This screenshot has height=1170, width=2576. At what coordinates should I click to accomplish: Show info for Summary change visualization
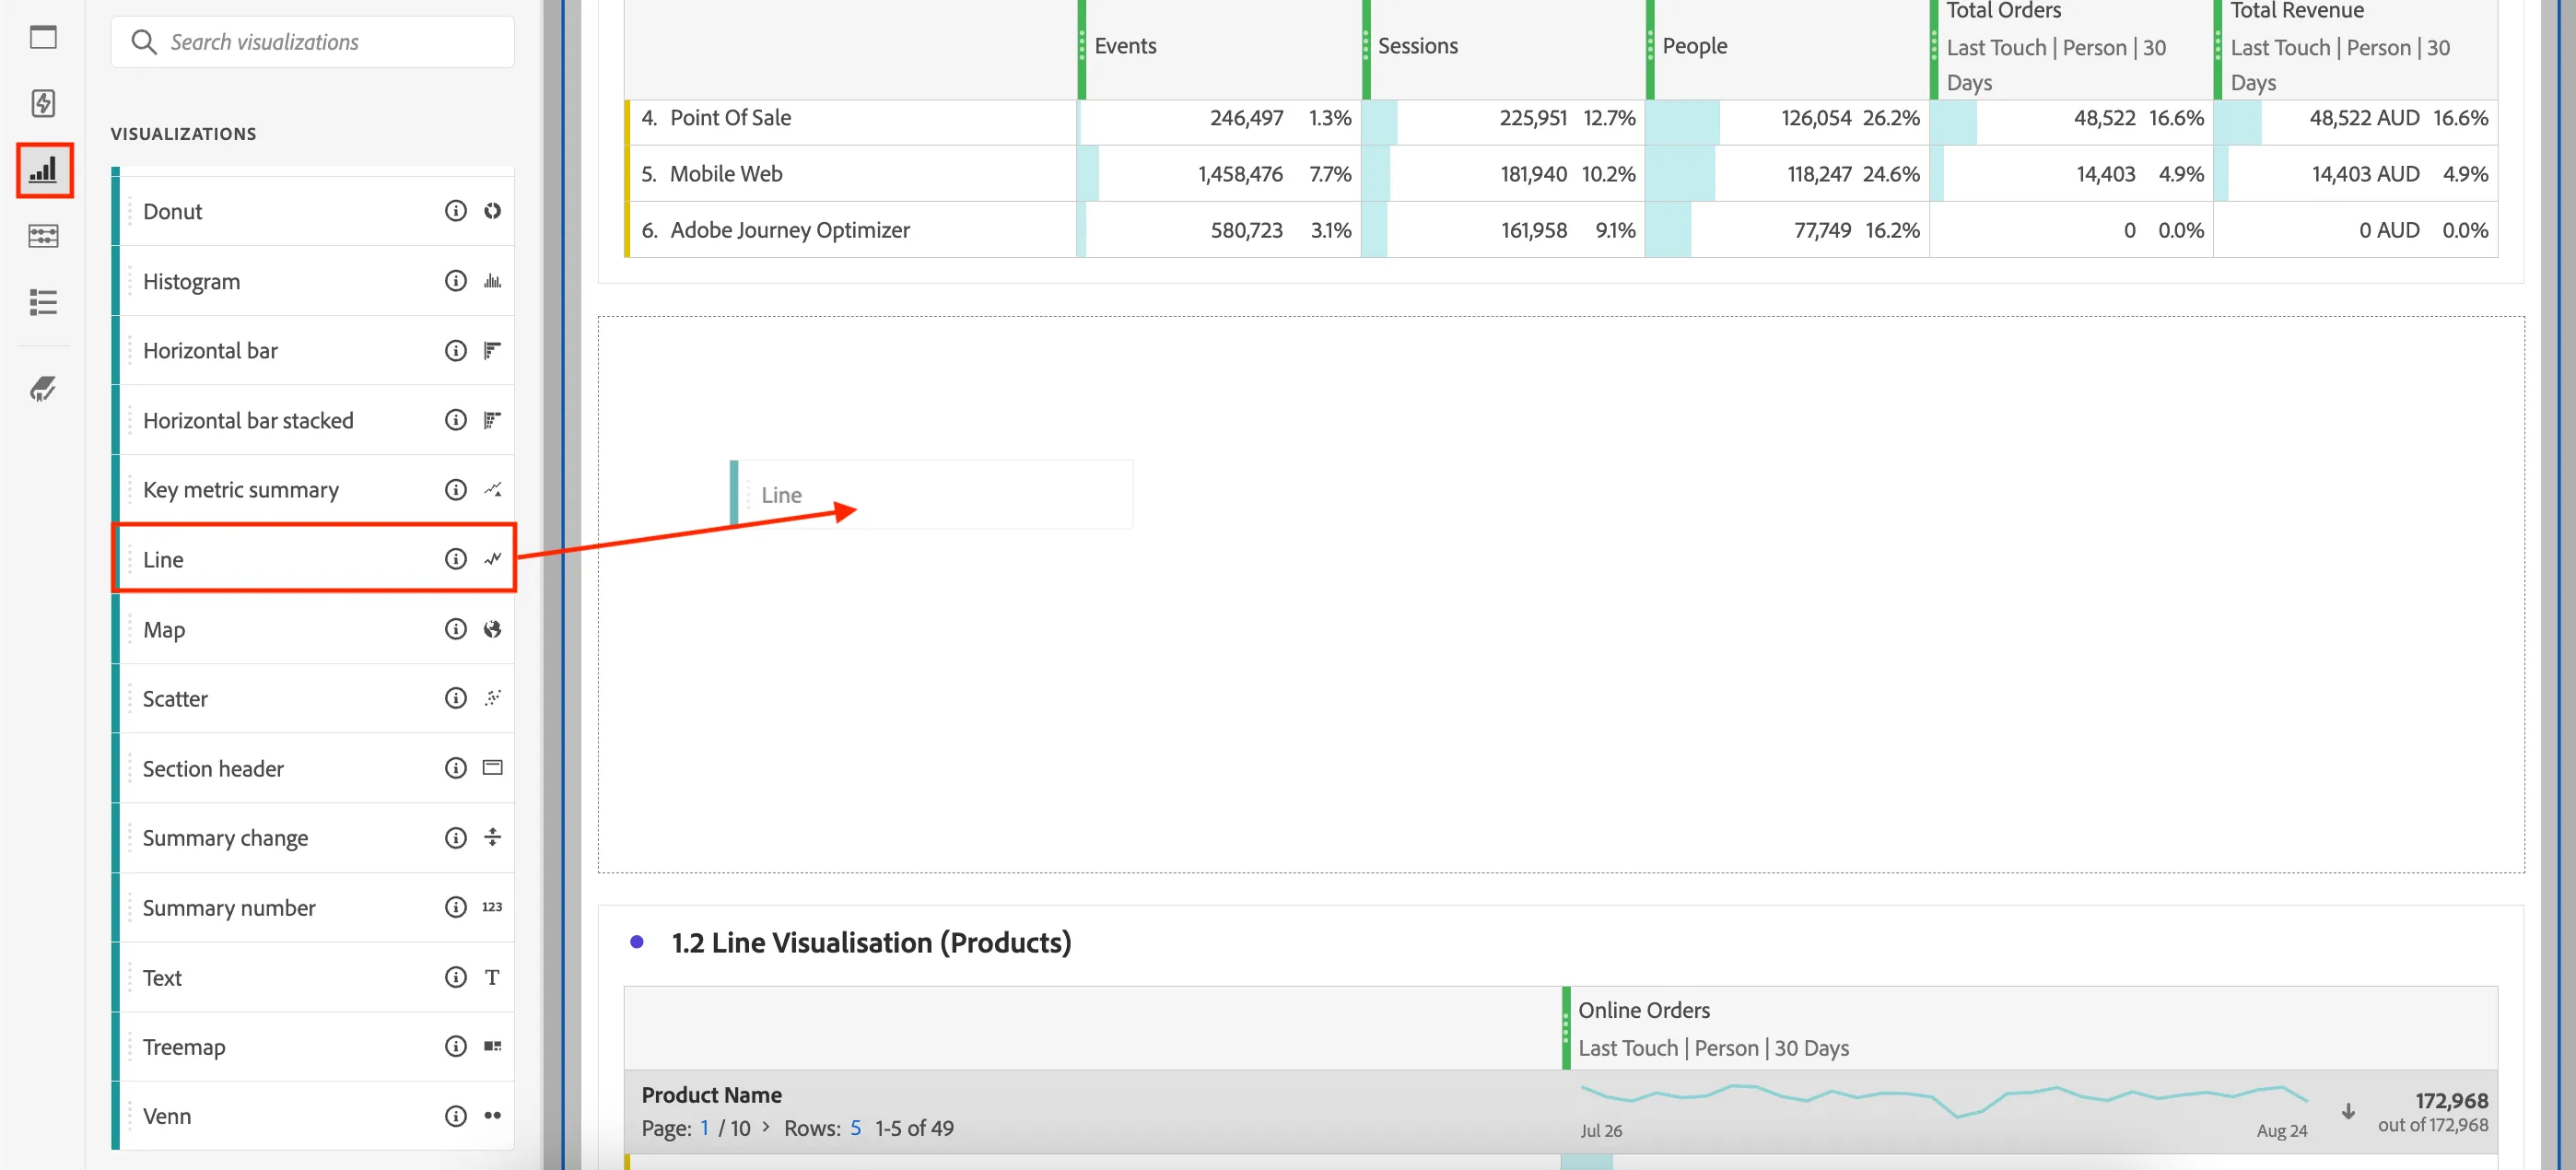(455, 838)
